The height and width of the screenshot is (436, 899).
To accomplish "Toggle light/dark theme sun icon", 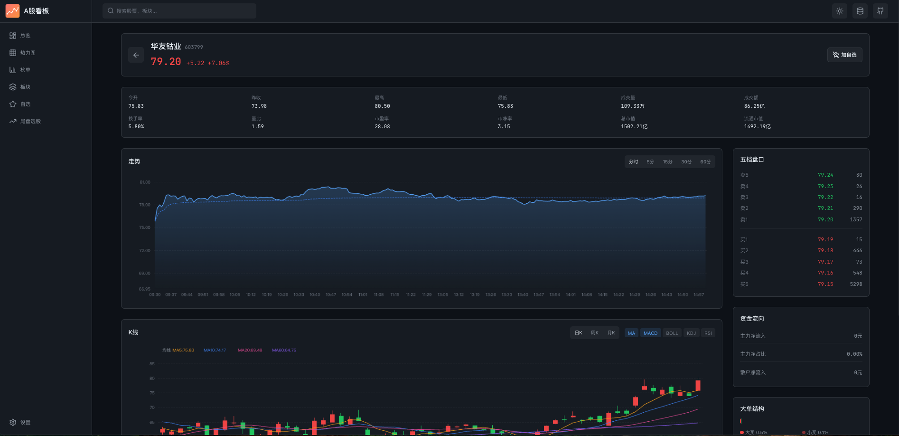I will [839, 11].
